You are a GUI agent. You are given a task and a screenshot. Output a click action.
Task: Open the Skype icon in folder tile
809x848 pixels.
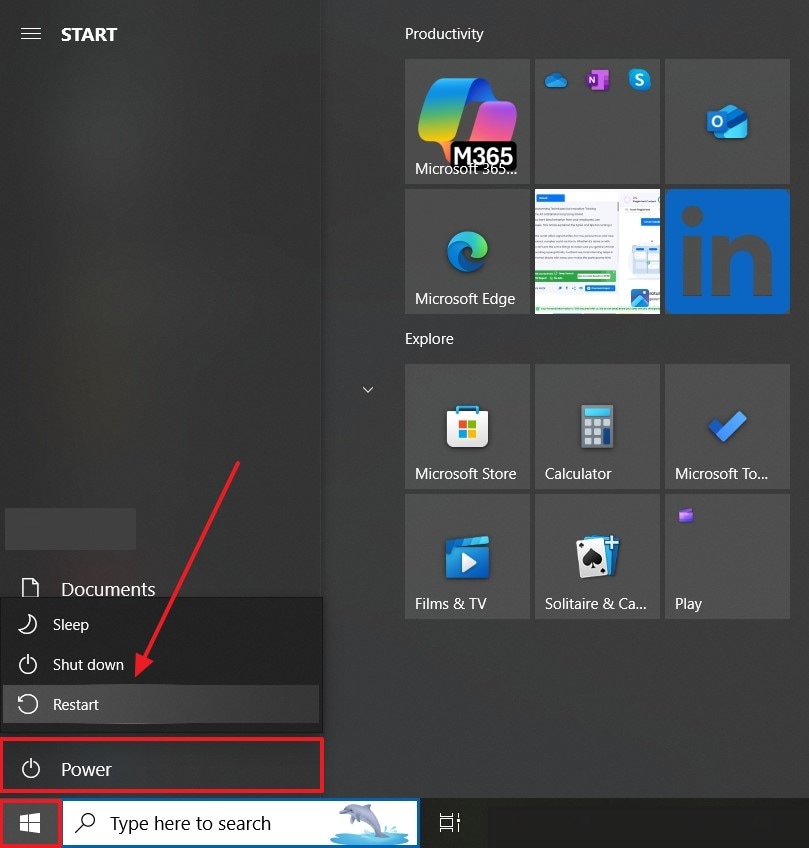tap(639, 80)
